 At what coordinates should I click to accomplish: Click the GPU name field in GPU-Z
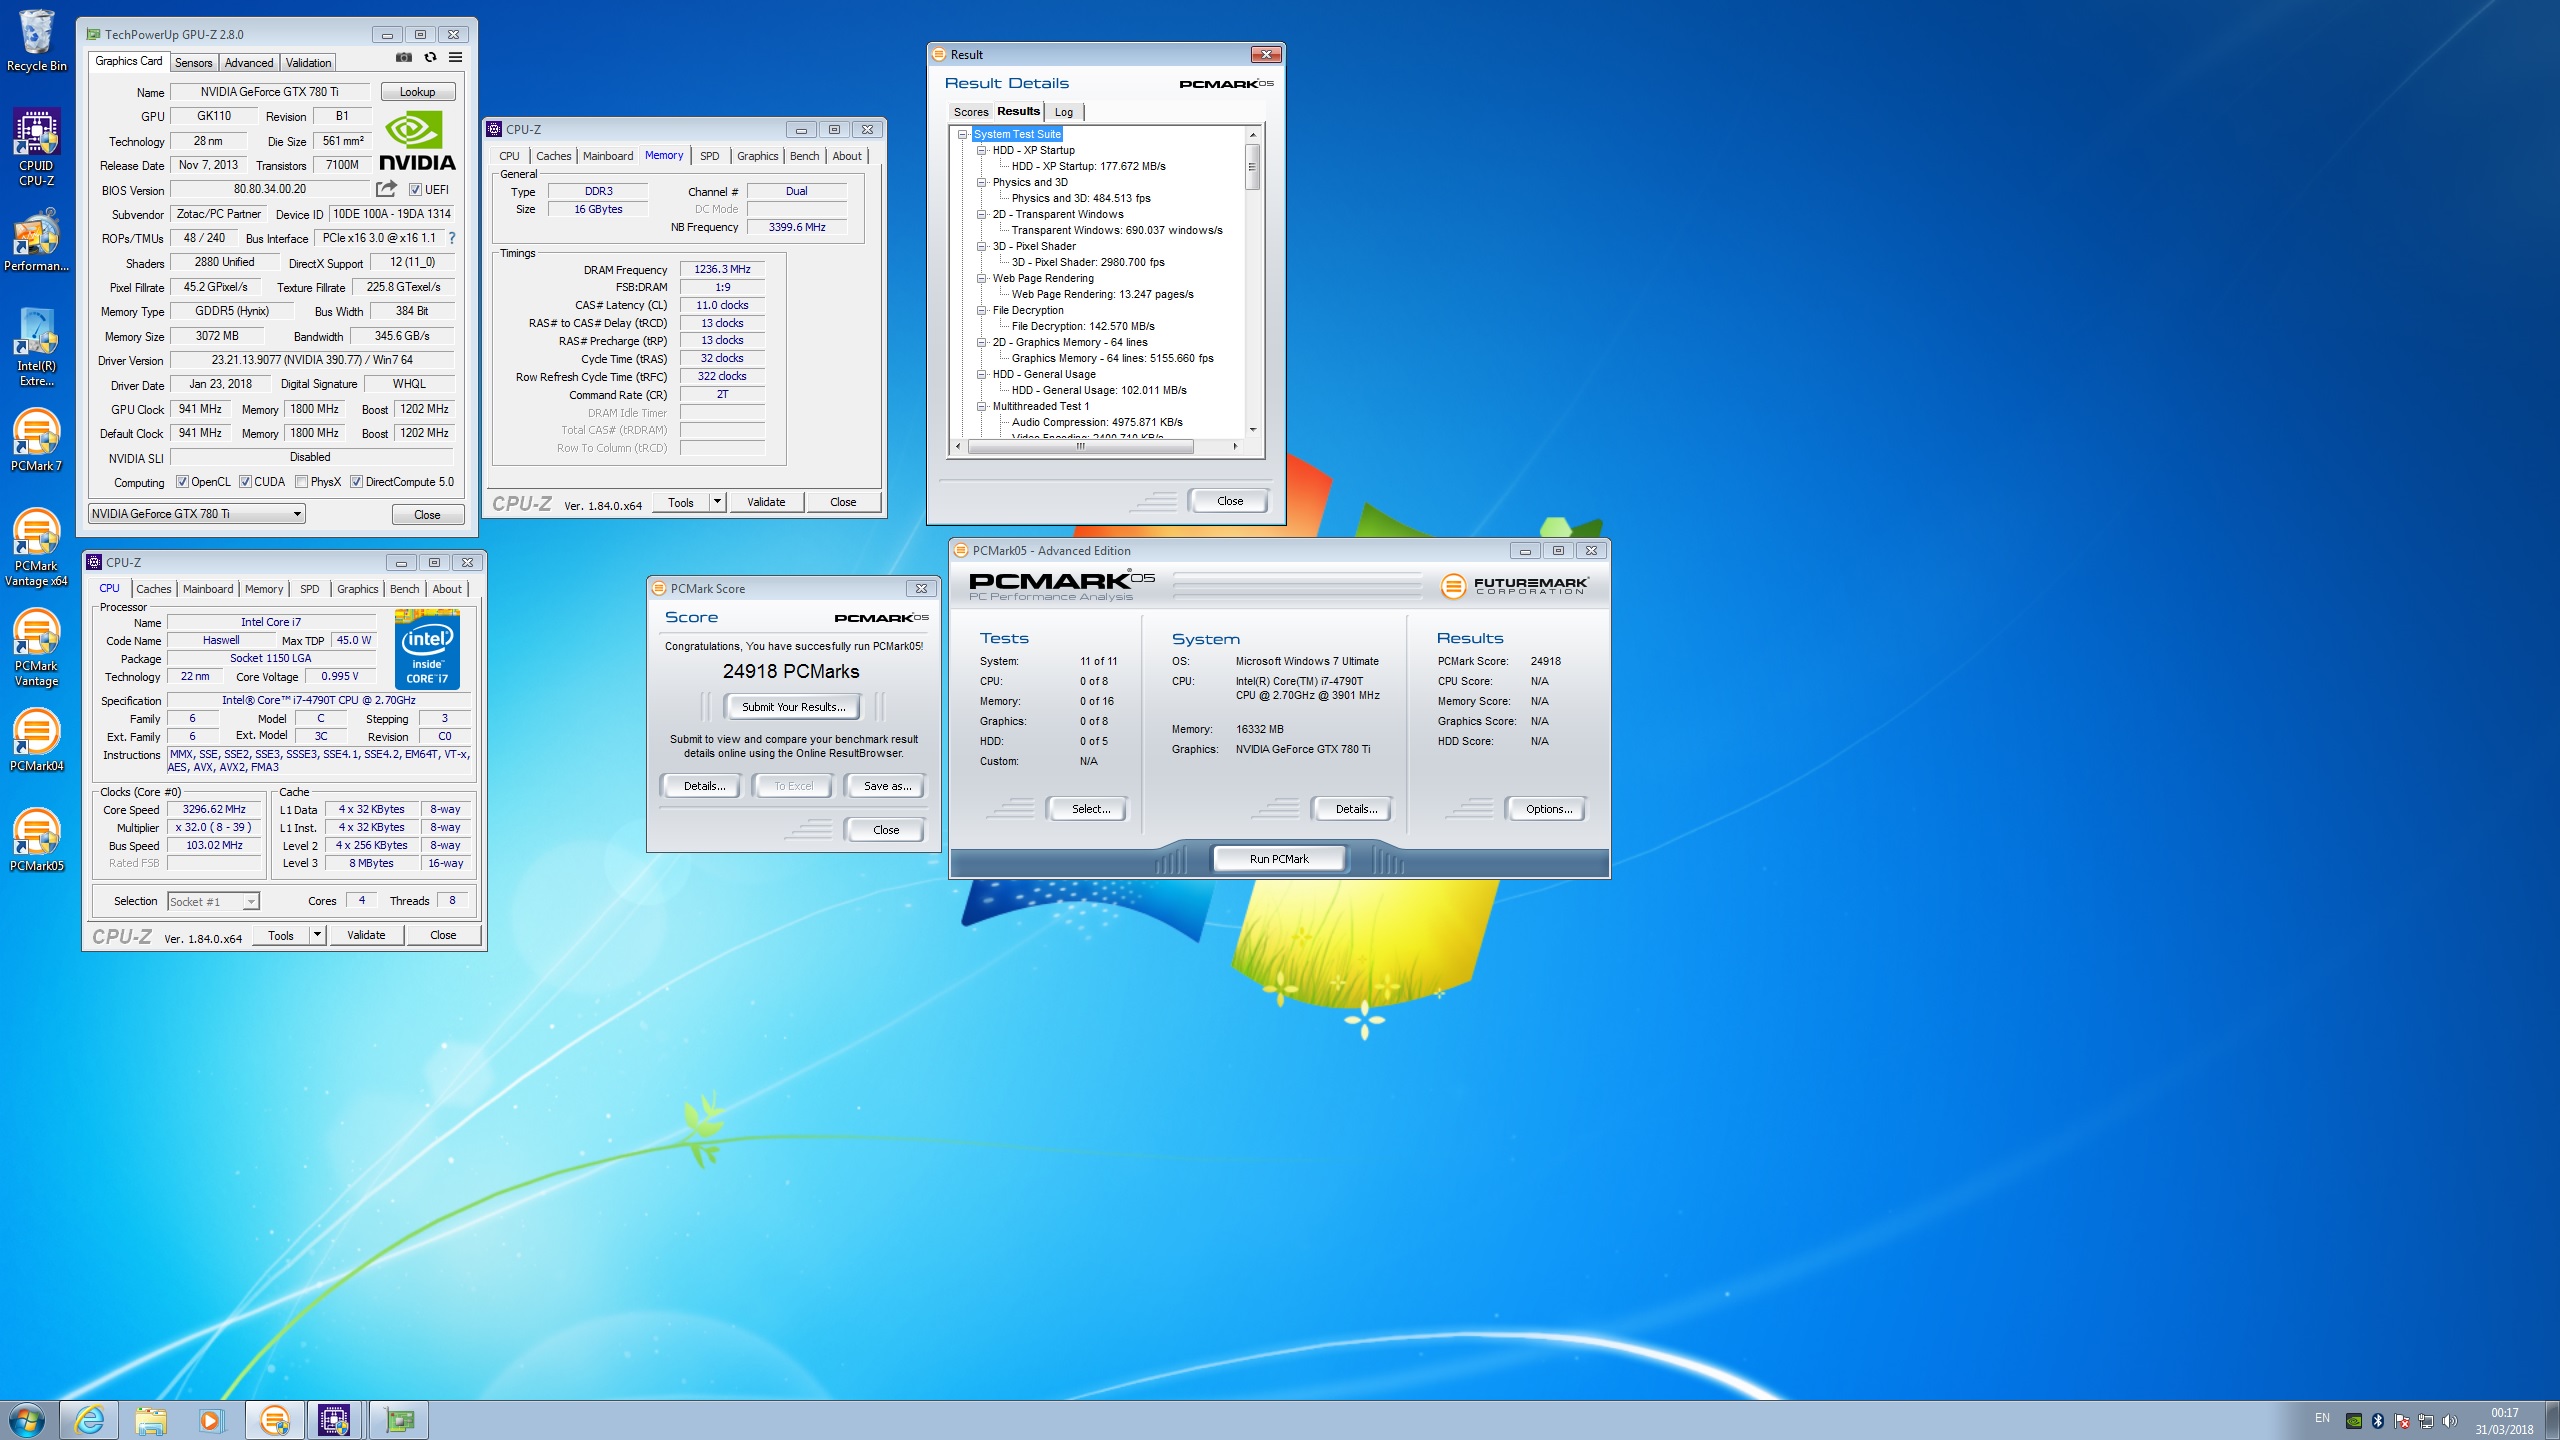(x=270, y=92)
